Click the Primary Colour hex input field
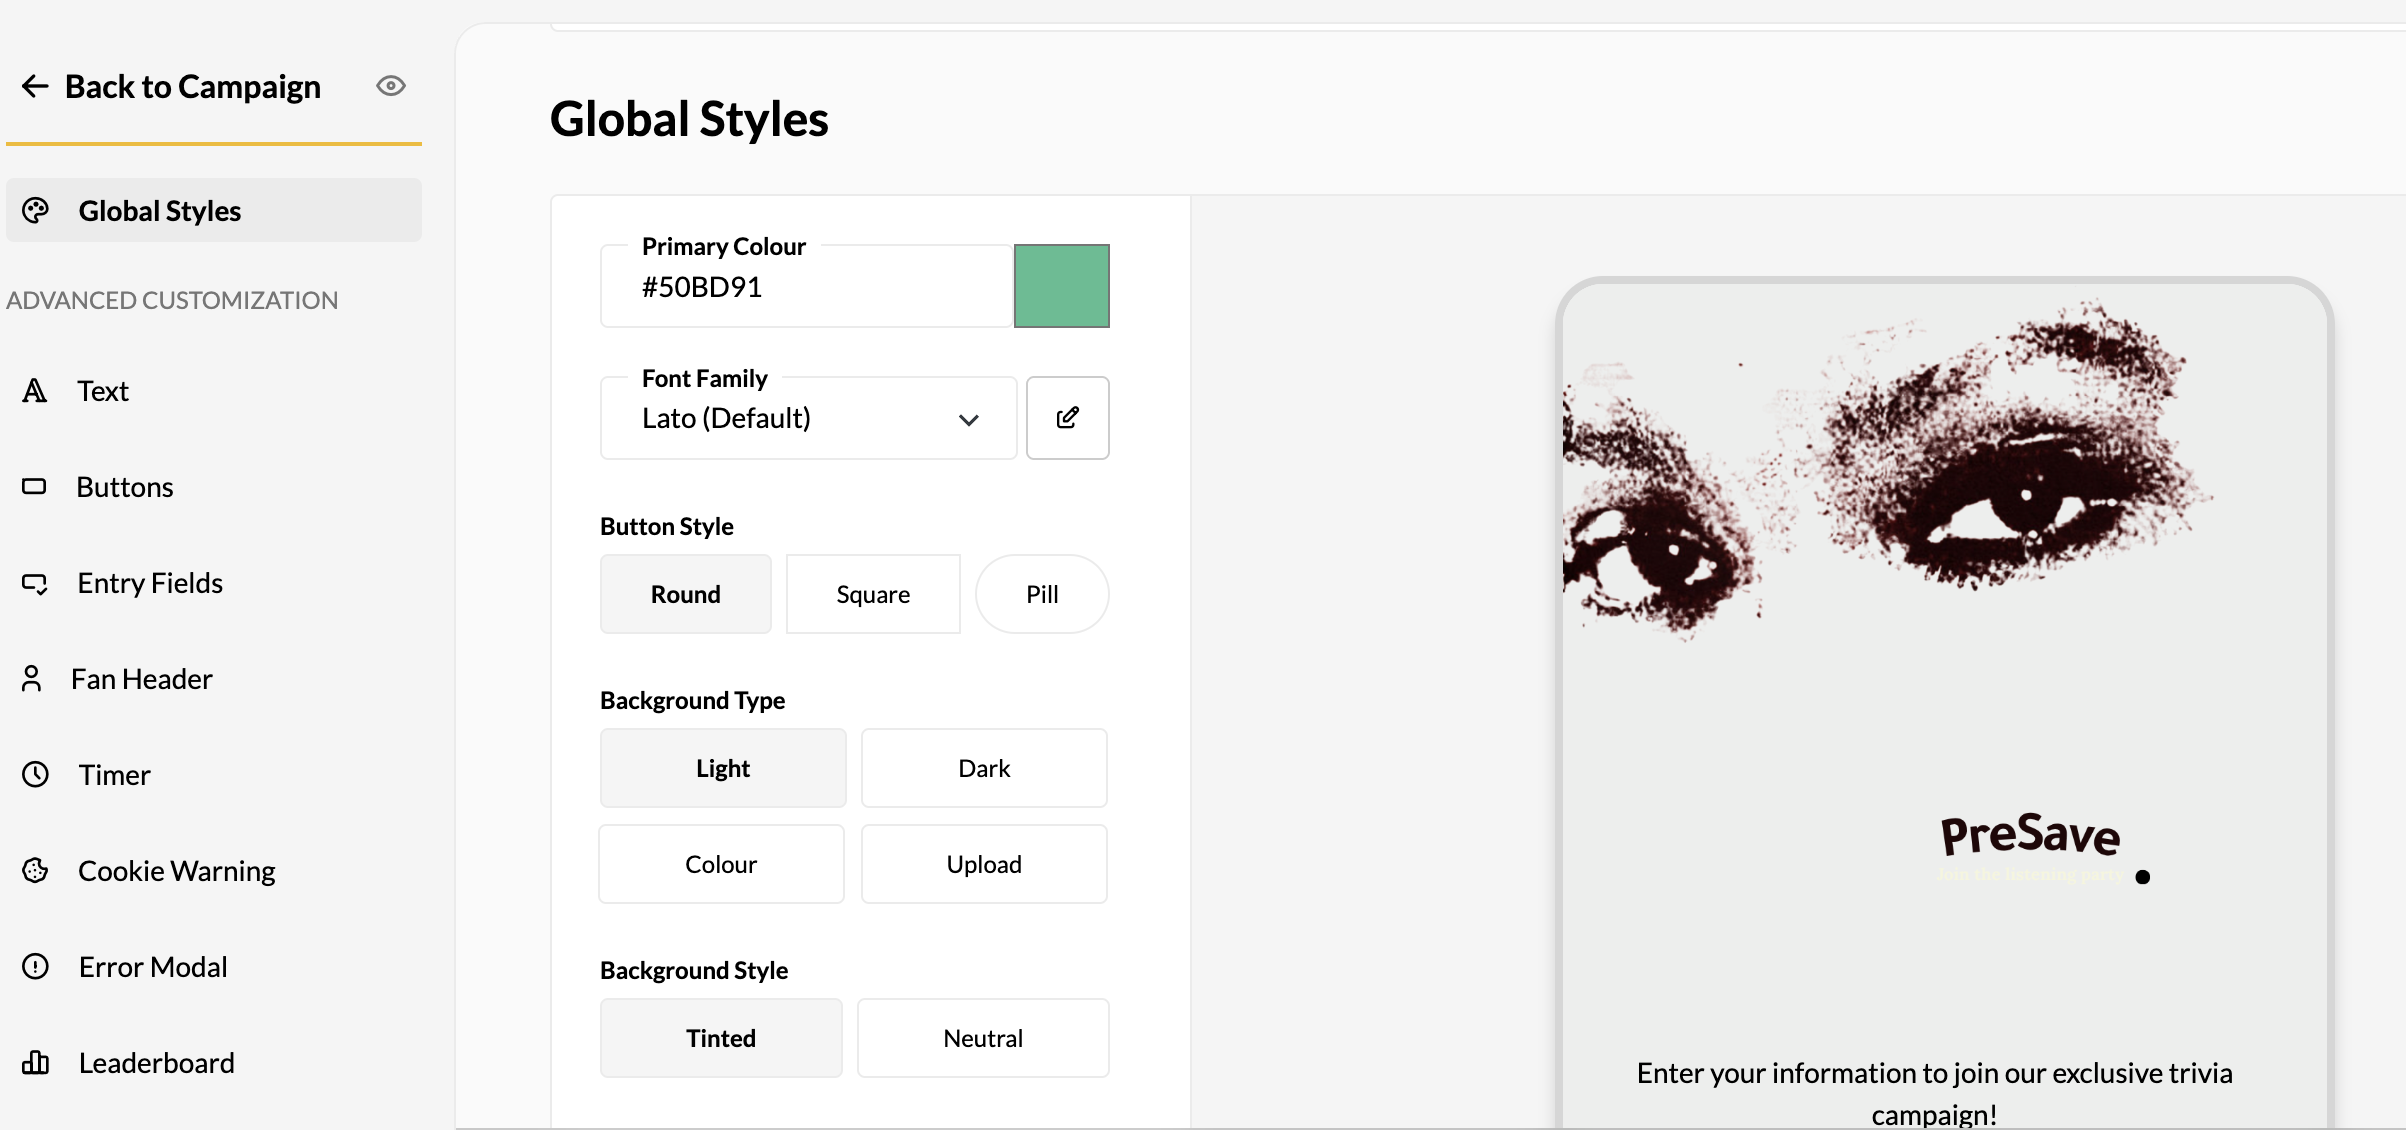Image resolution: width=2406 pixels, height=1130 pixels. coord(807,287)
